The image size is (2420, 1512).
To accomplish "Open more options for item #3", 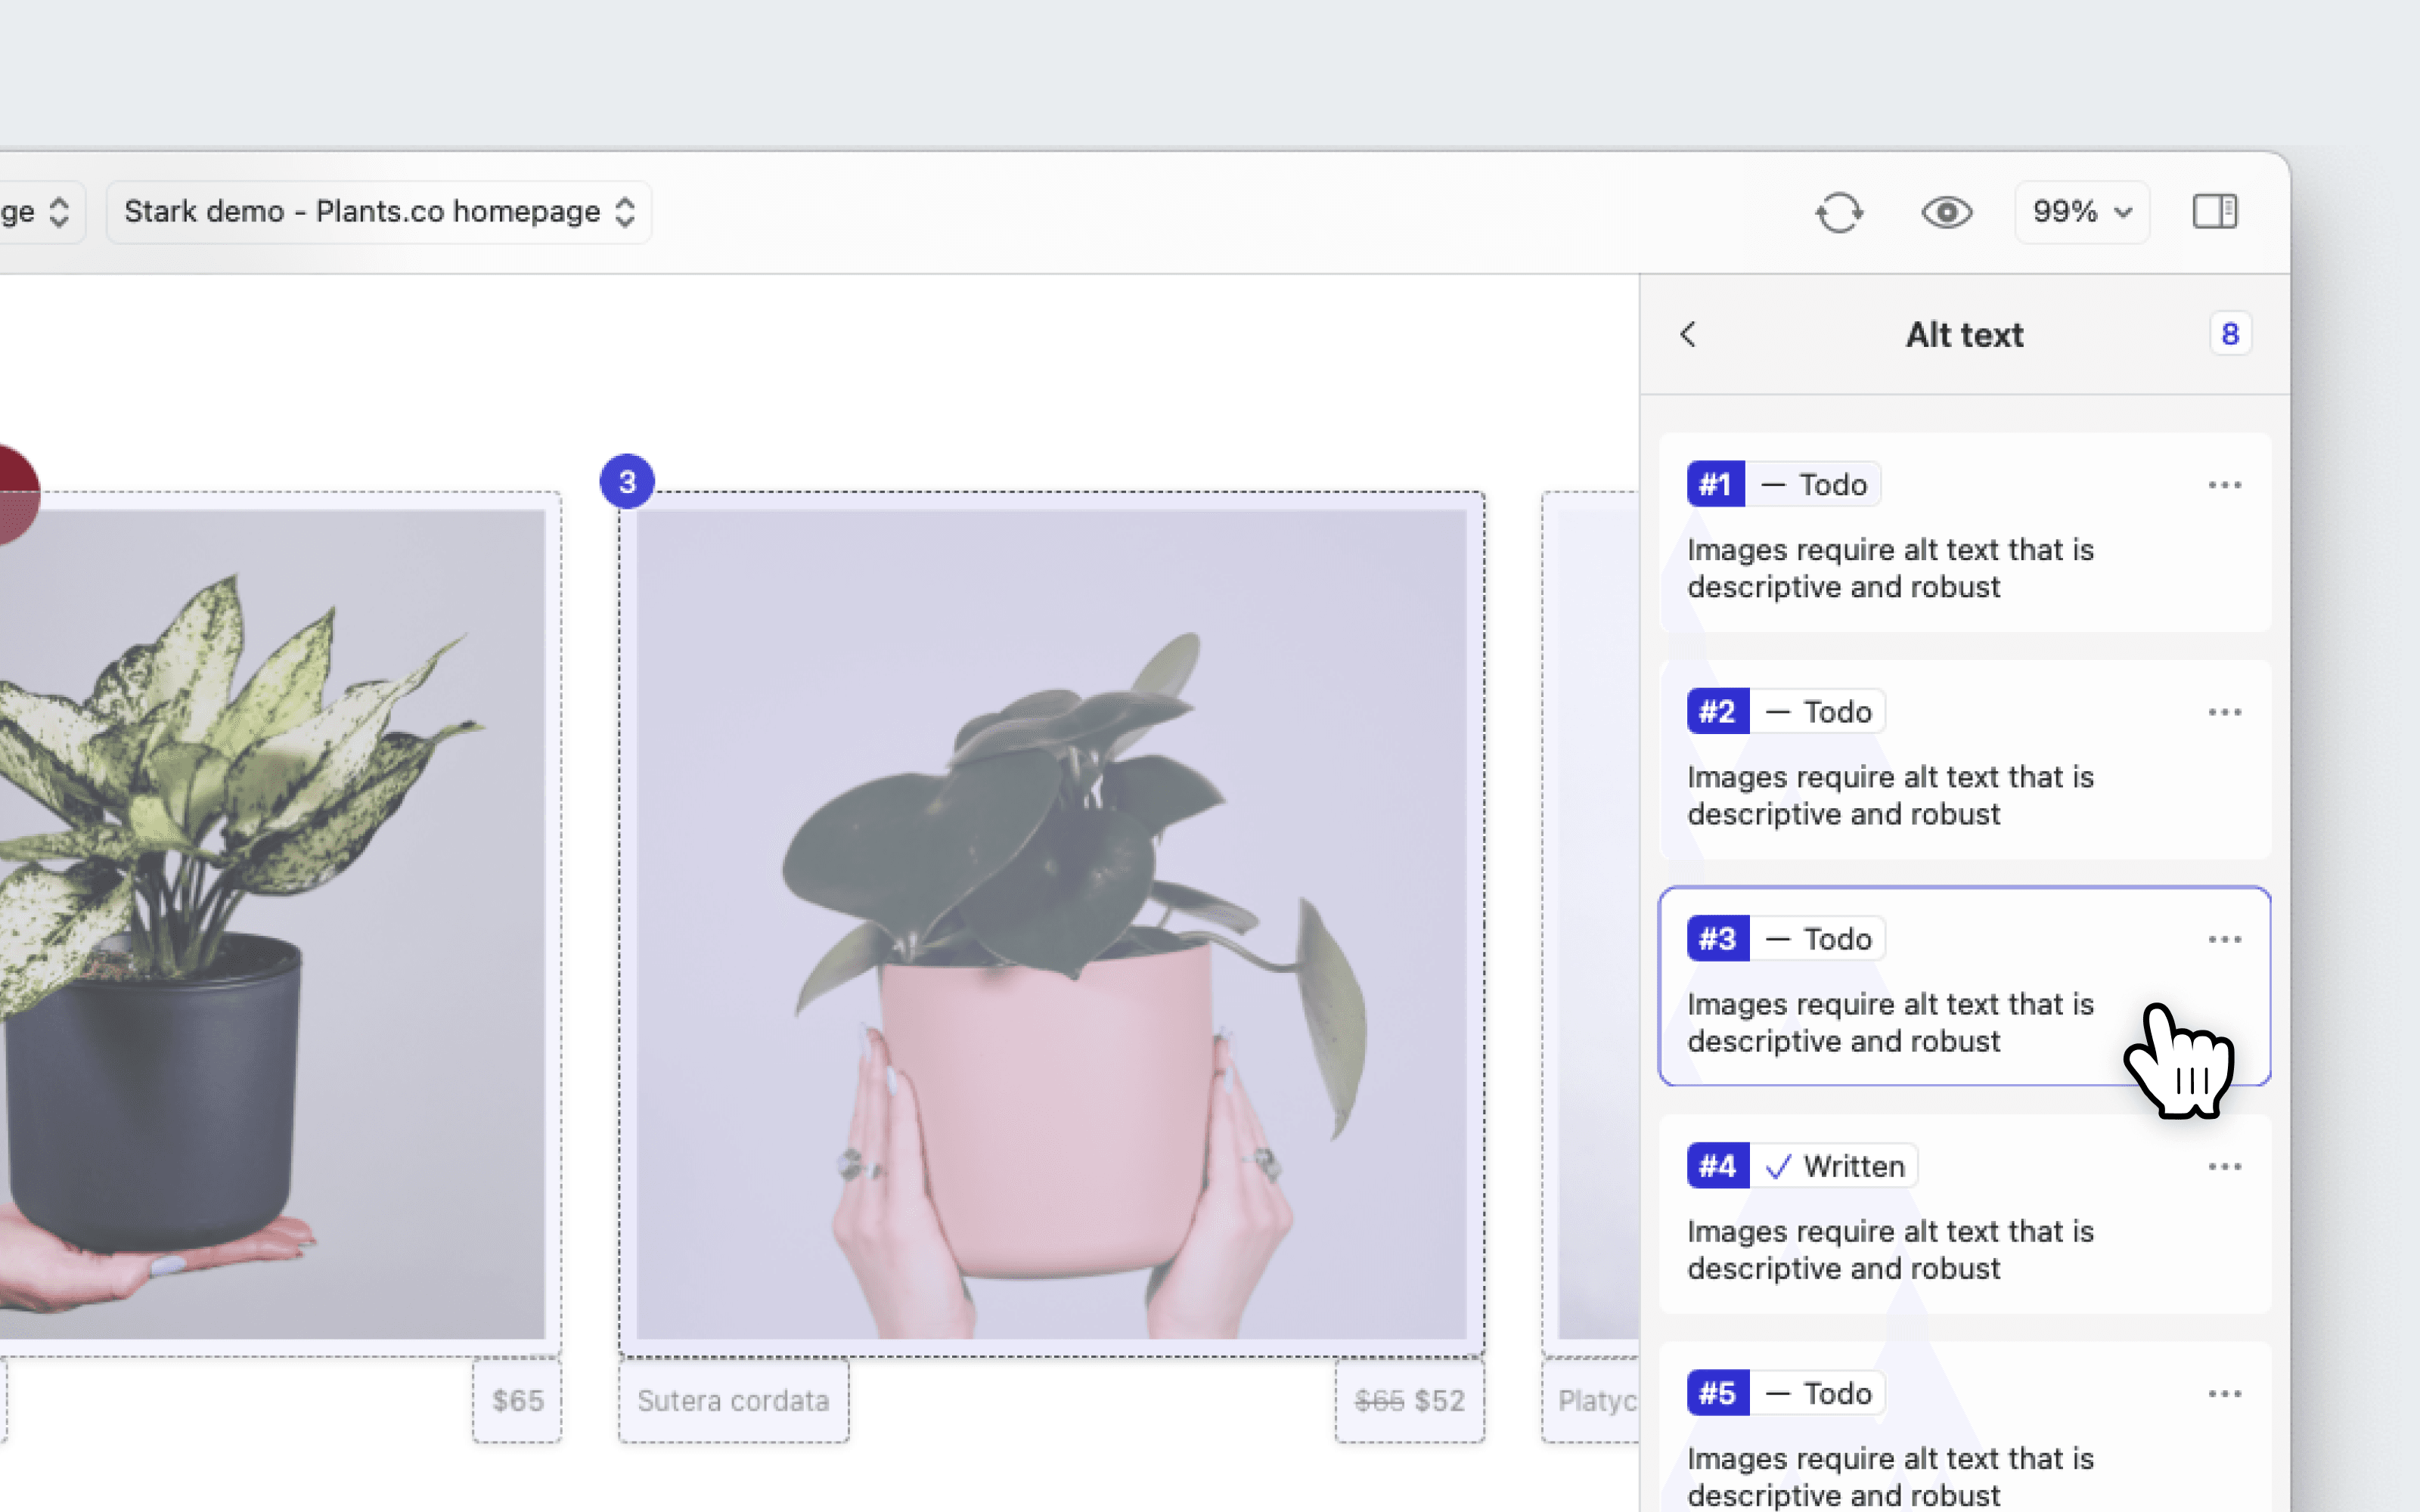I will tap(2224, 939).
